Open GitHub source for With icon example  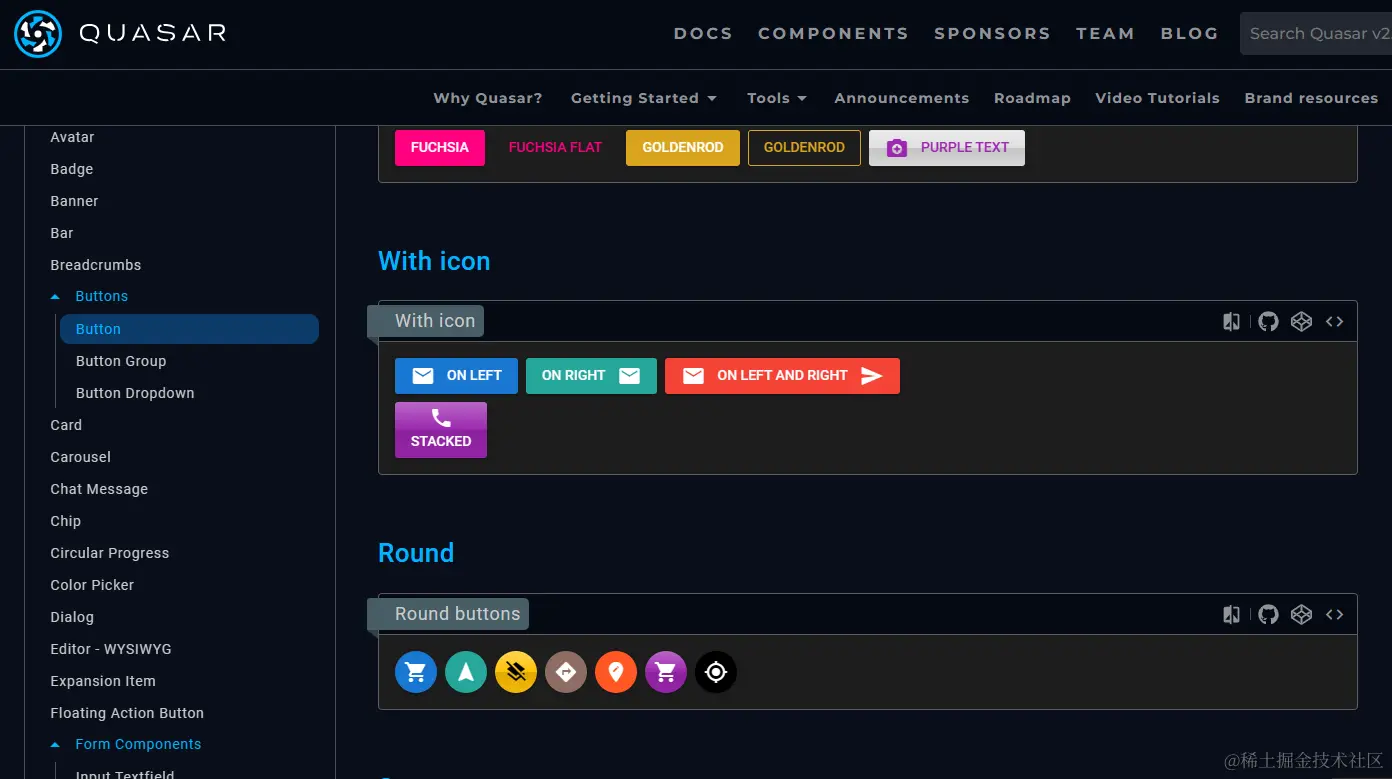click(x=1268, y=321)
